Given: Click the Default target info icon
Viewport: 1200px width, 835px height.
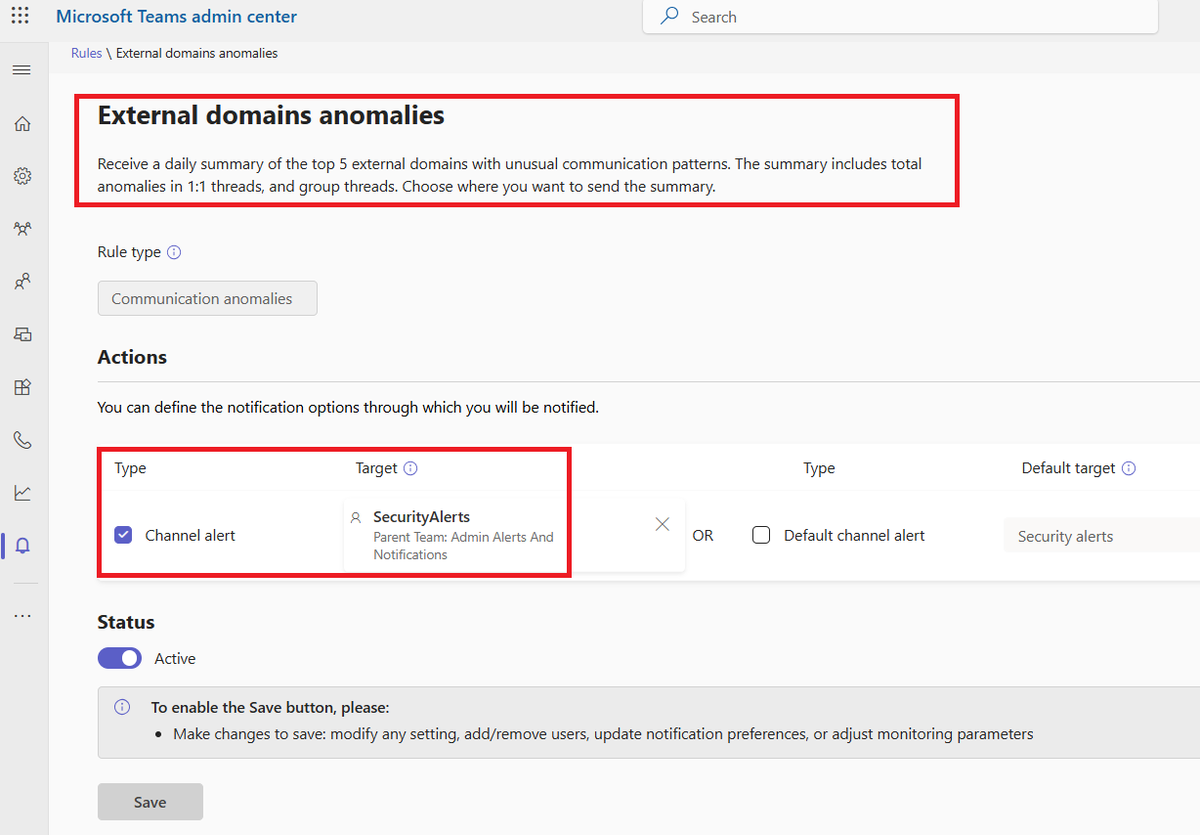Looking at the screenshot, I should pyautogui.click(x=1129, y=468).
